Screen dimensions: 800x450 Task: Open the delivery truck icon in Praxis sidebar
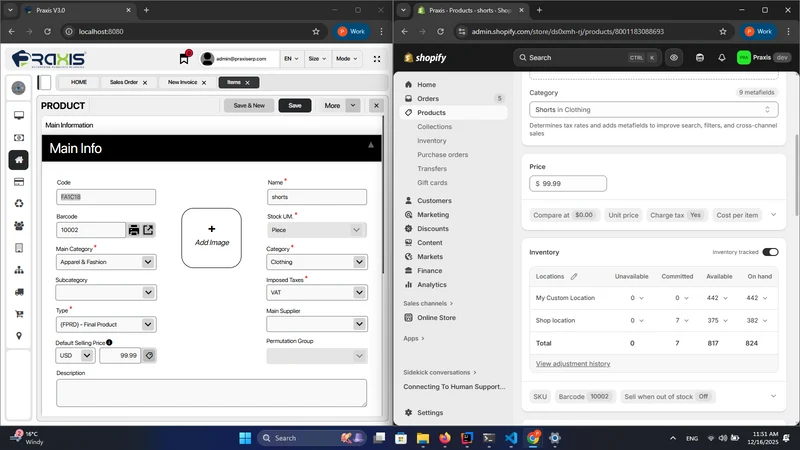click(x=19, y=292)
